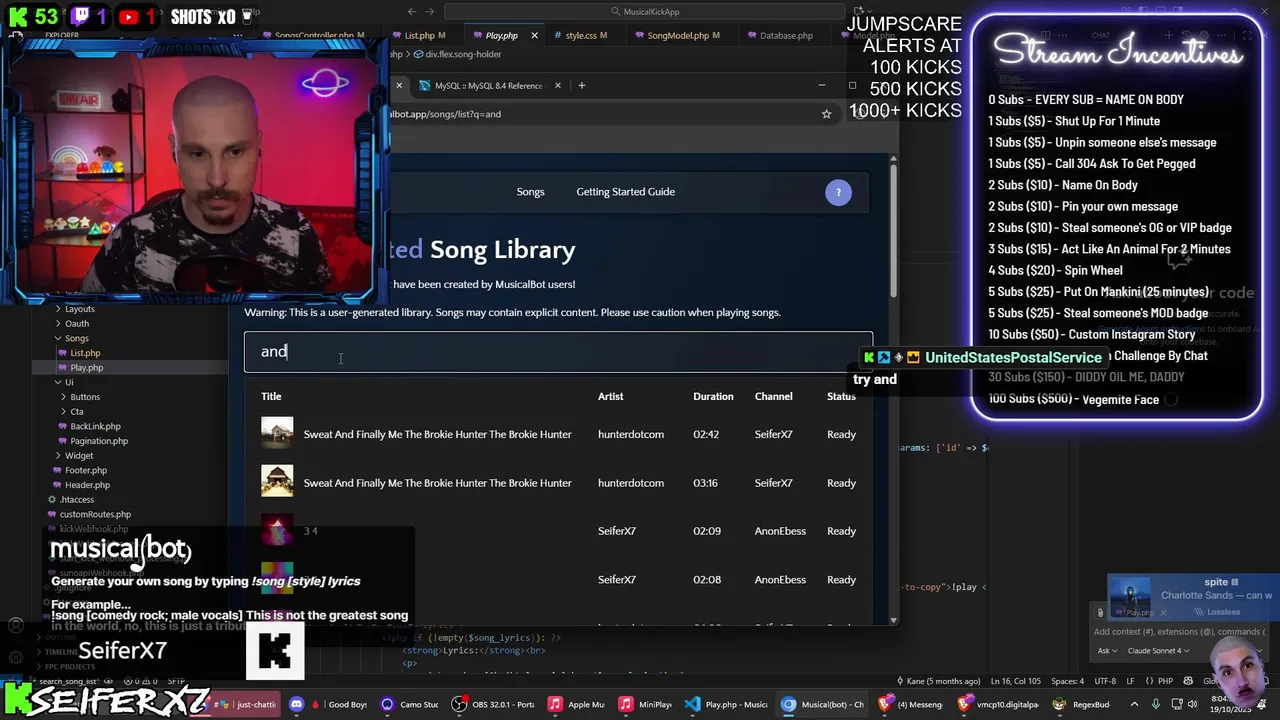
Task: Click AnonEbess channel in the 02:09 row
Action: click(780, 531)
